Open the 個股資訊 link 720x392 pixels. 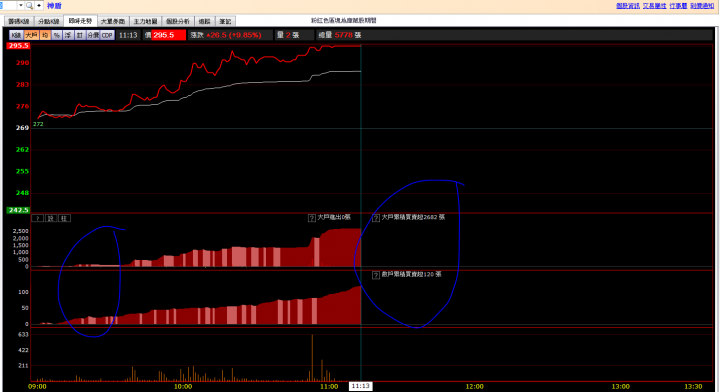tap(628, 6)
